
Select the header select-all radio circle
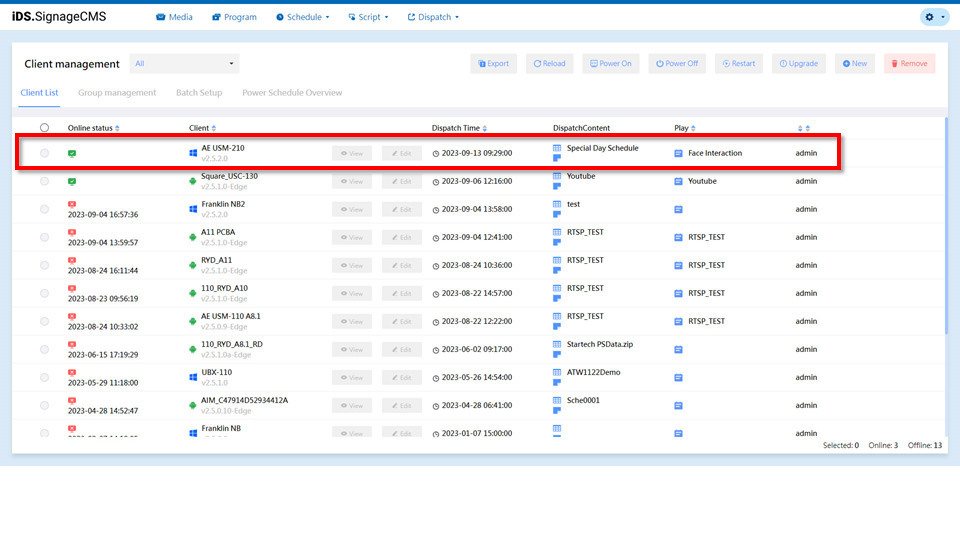[x=44, y=128]
